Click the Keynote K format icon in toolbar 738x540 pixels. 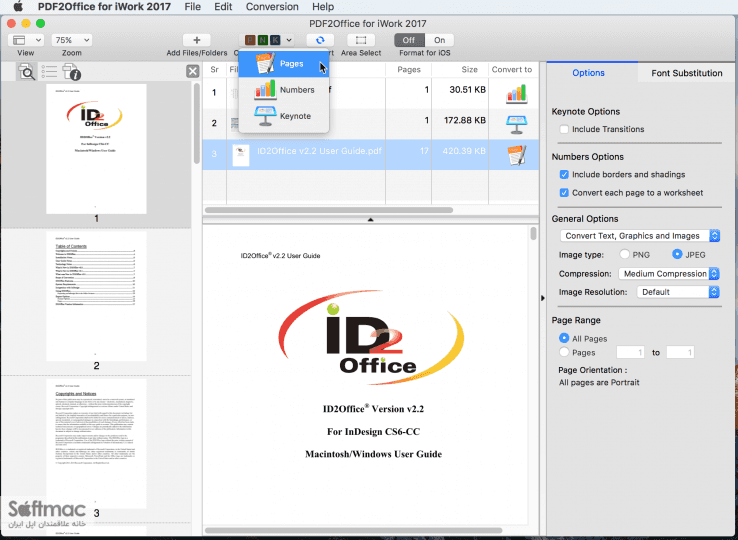[274, 40]
